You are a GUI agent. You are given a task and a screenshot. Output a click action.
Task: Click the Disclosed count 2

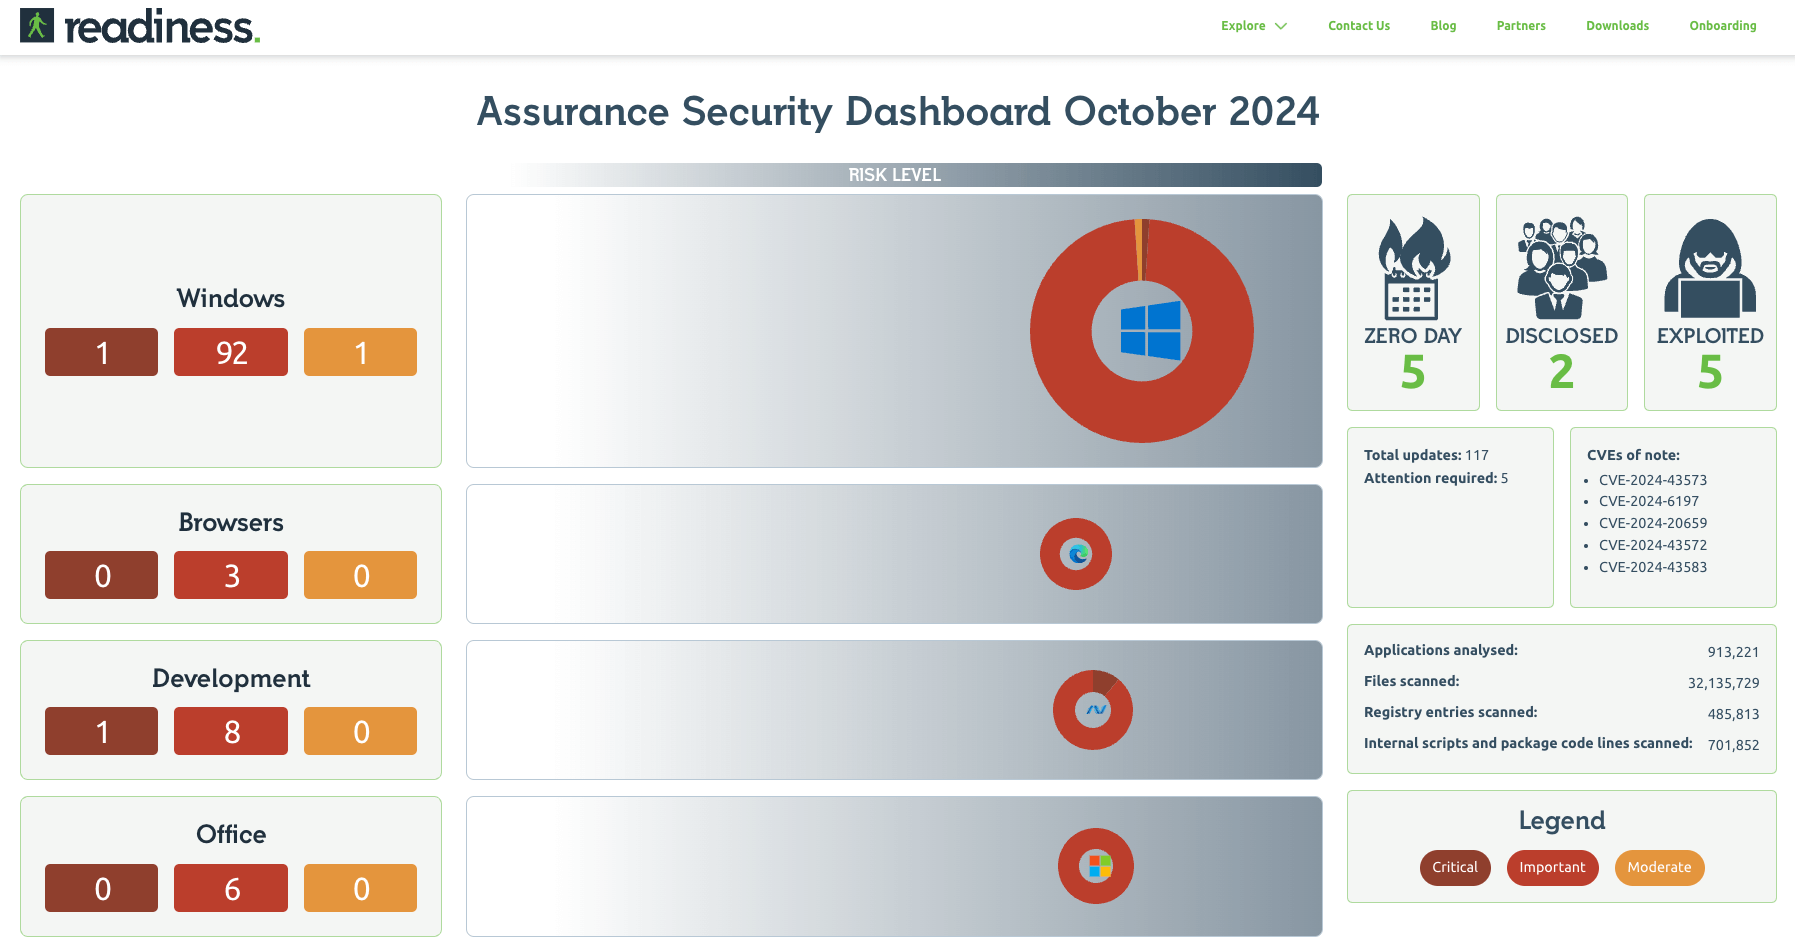(x=1562, y=372)
